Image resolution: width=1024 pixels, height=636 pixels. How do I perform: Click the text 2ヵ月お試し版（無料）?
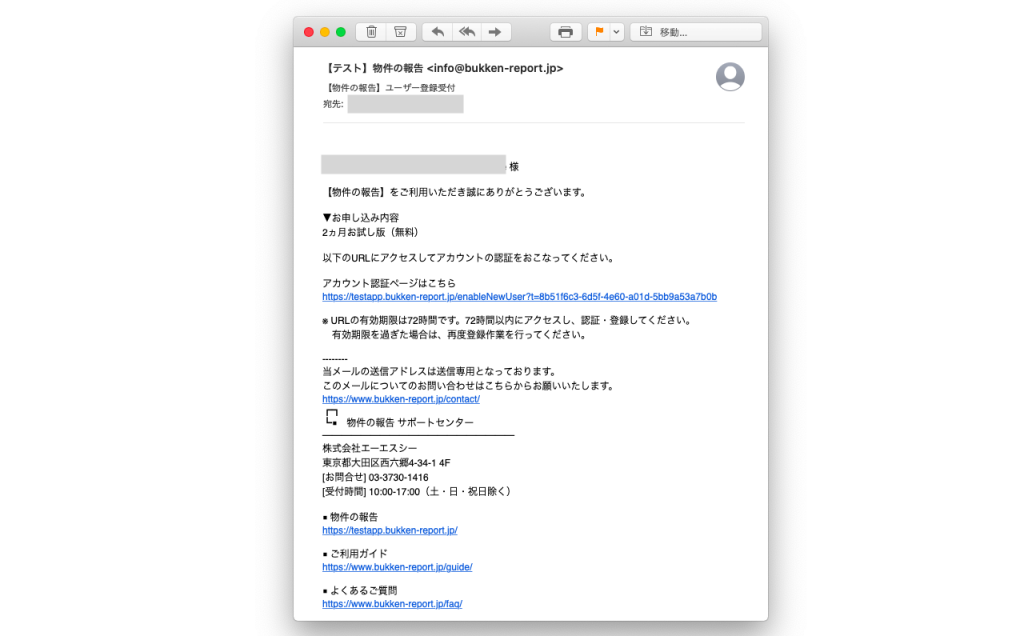coord(372,232)
